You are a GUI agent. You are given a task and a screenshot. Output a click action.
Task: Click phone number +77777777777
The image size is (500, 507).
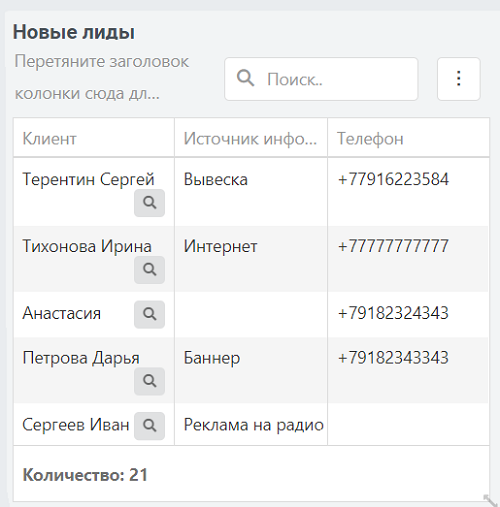393,246
